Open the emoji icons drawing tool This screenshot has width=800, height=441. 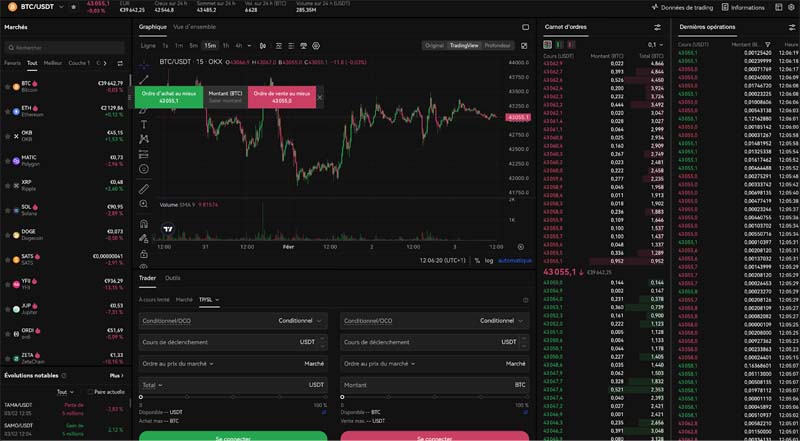(144, 169)
